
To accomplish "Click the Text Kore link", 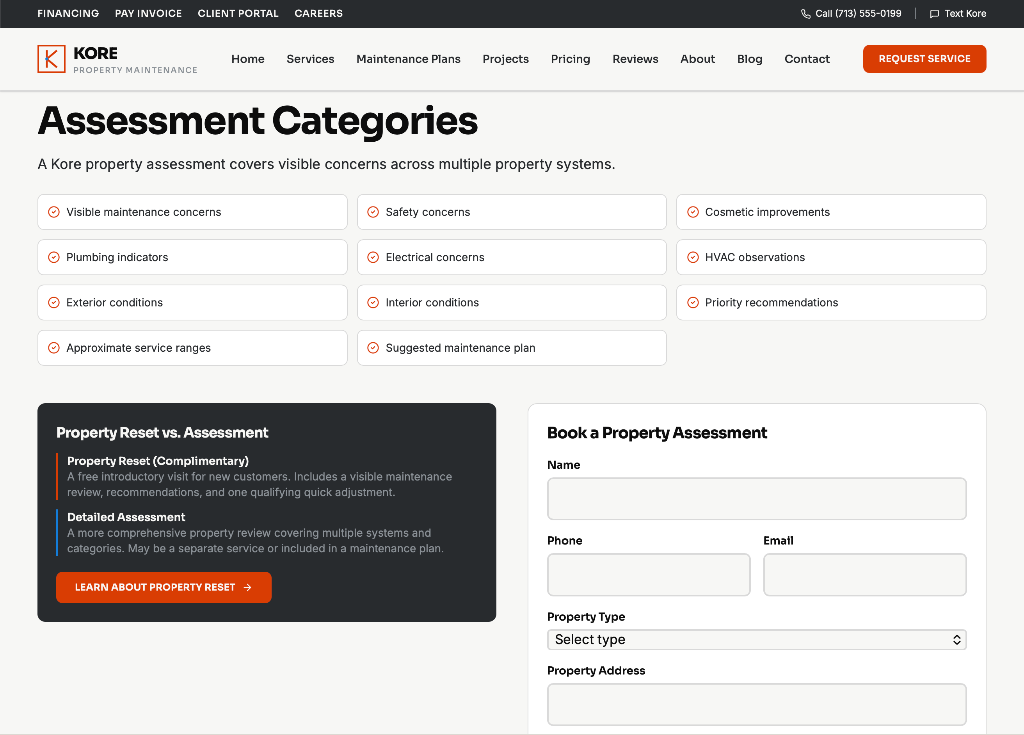I will pos(957,14).
